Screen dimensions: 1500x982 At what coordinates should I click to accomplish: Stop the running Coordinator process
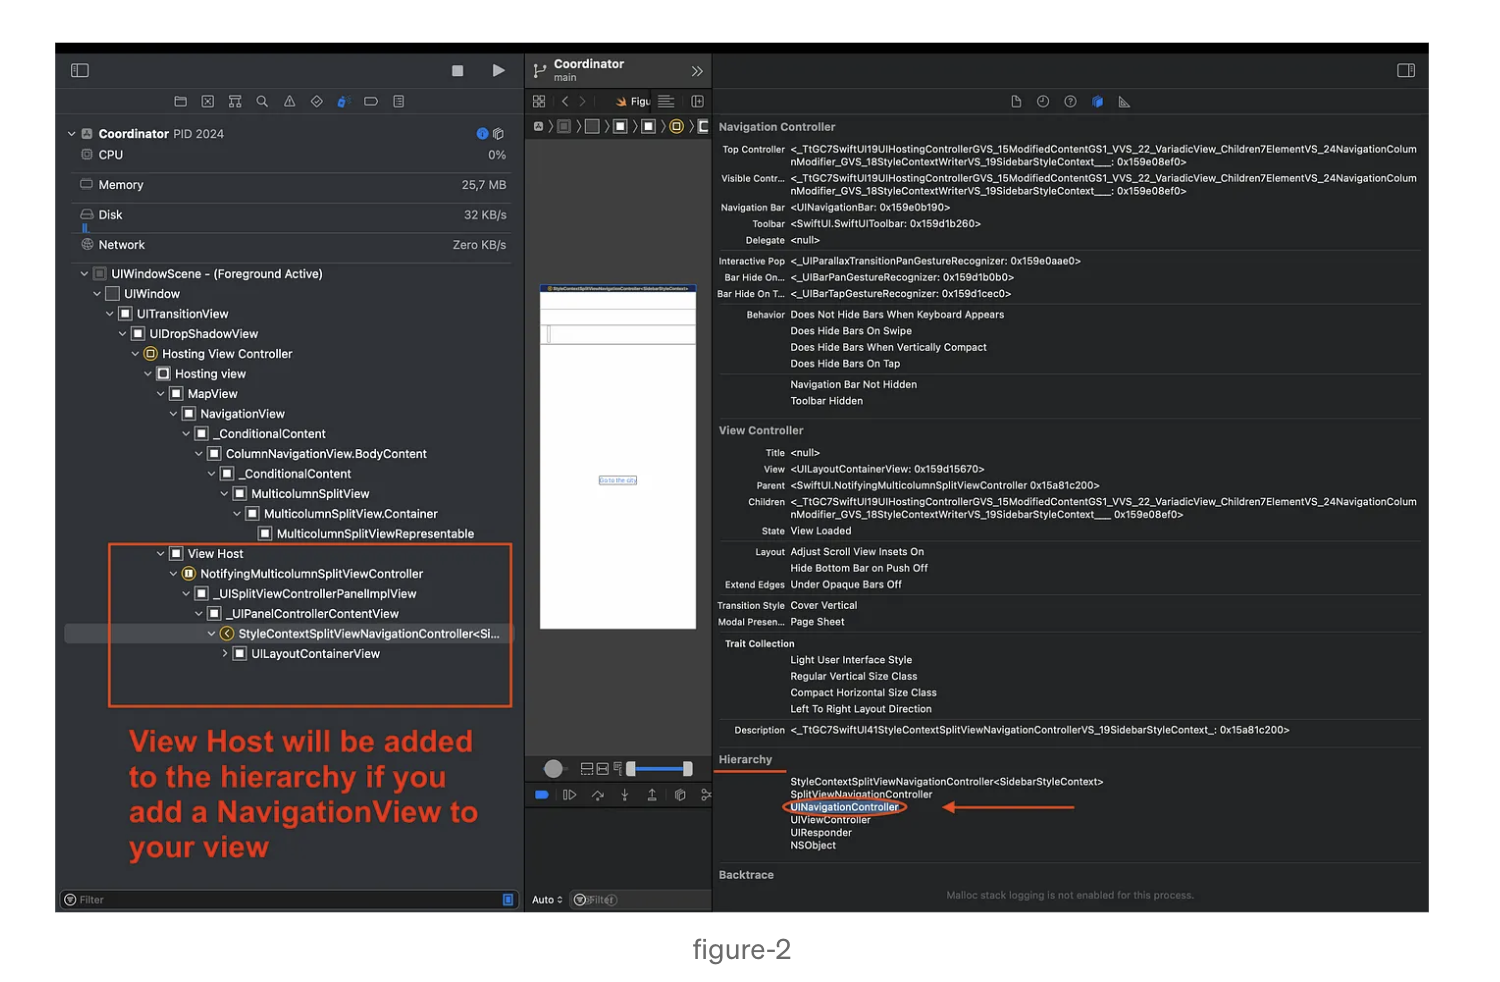point(457,71)
